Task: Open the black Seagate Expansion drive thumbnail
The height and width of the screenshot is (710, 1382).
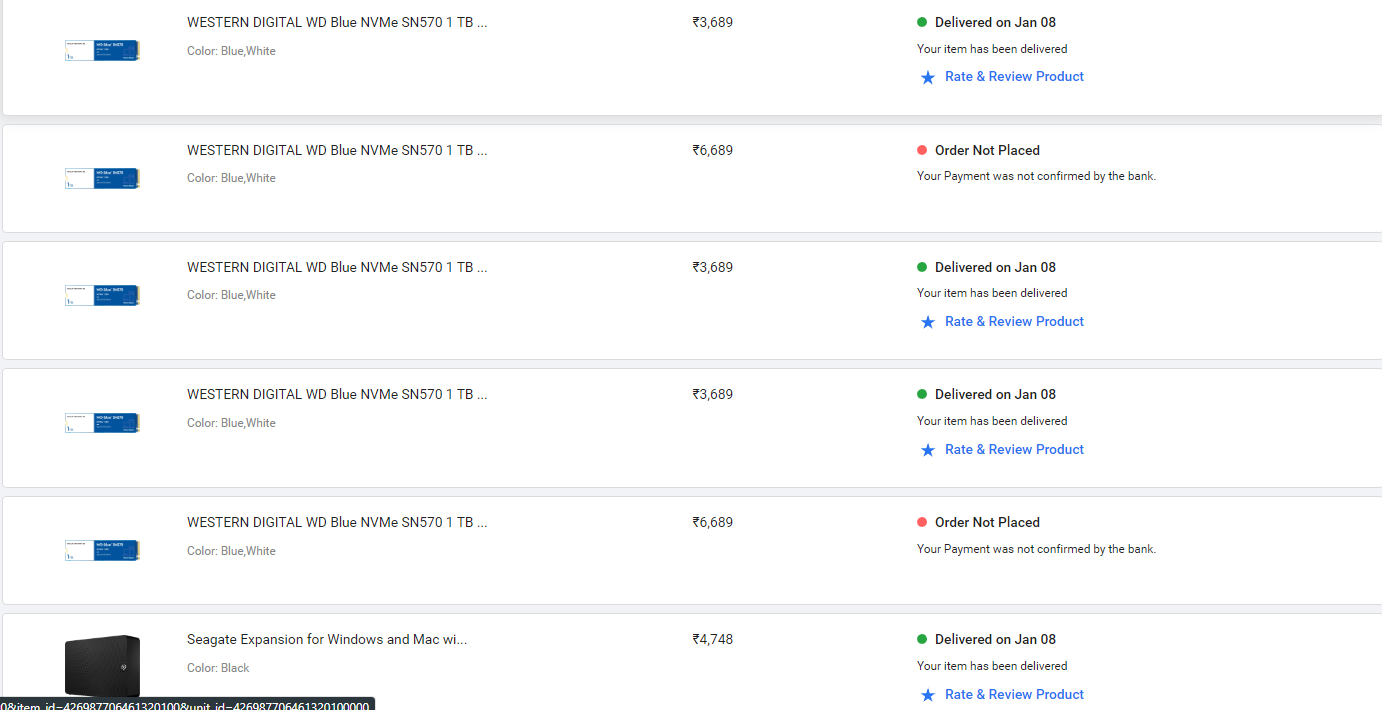Action: tap(102, 665)
